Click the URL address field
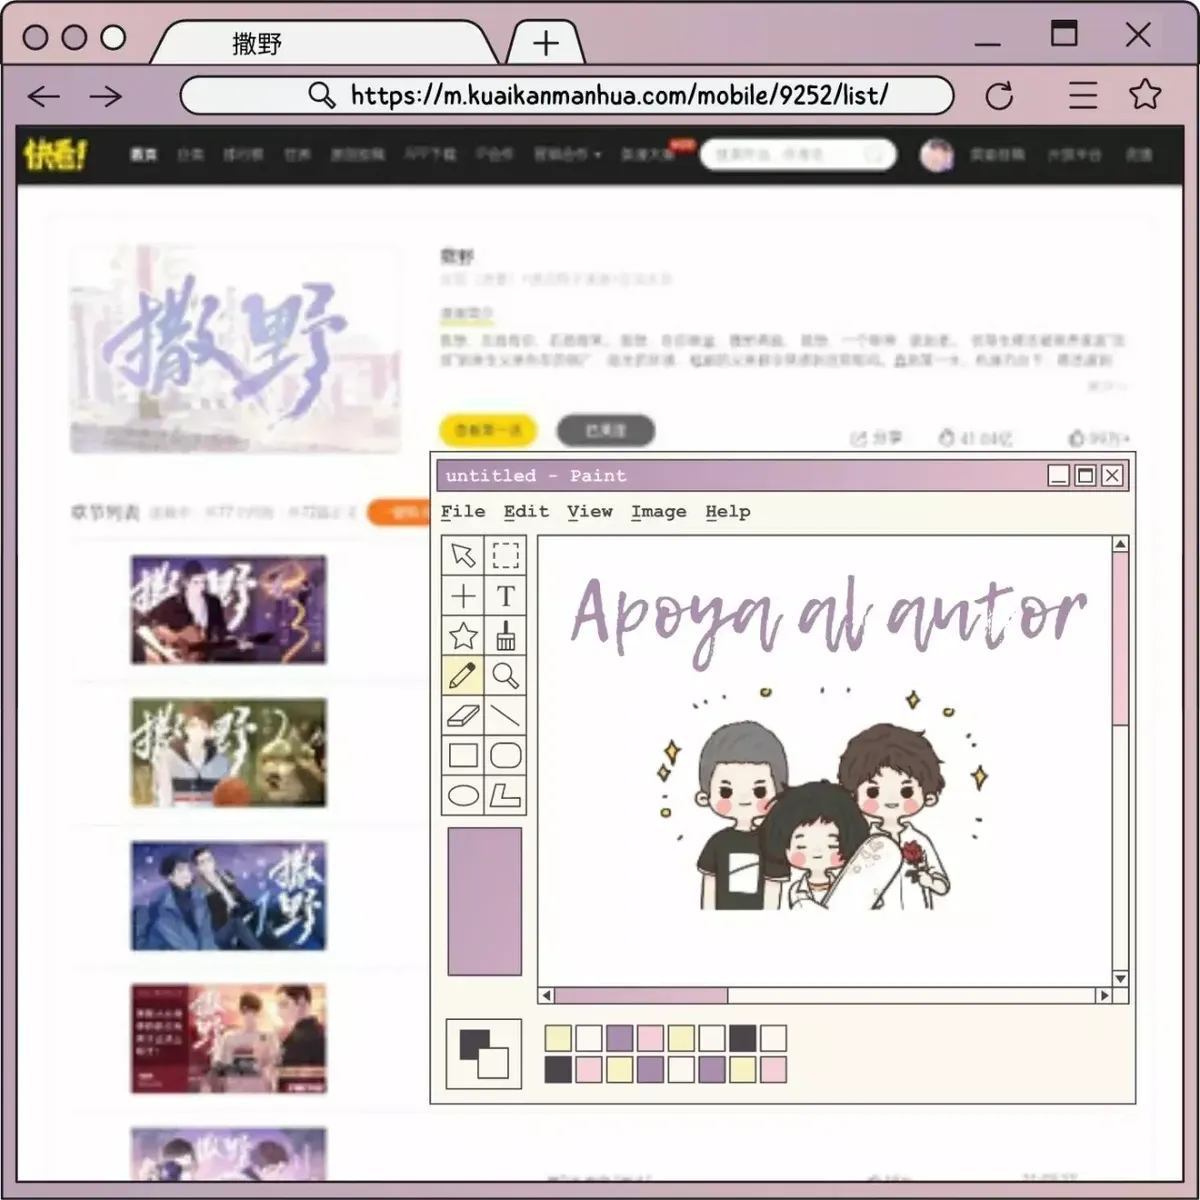The image size is (1200, 1200). (x=567, y=96)
